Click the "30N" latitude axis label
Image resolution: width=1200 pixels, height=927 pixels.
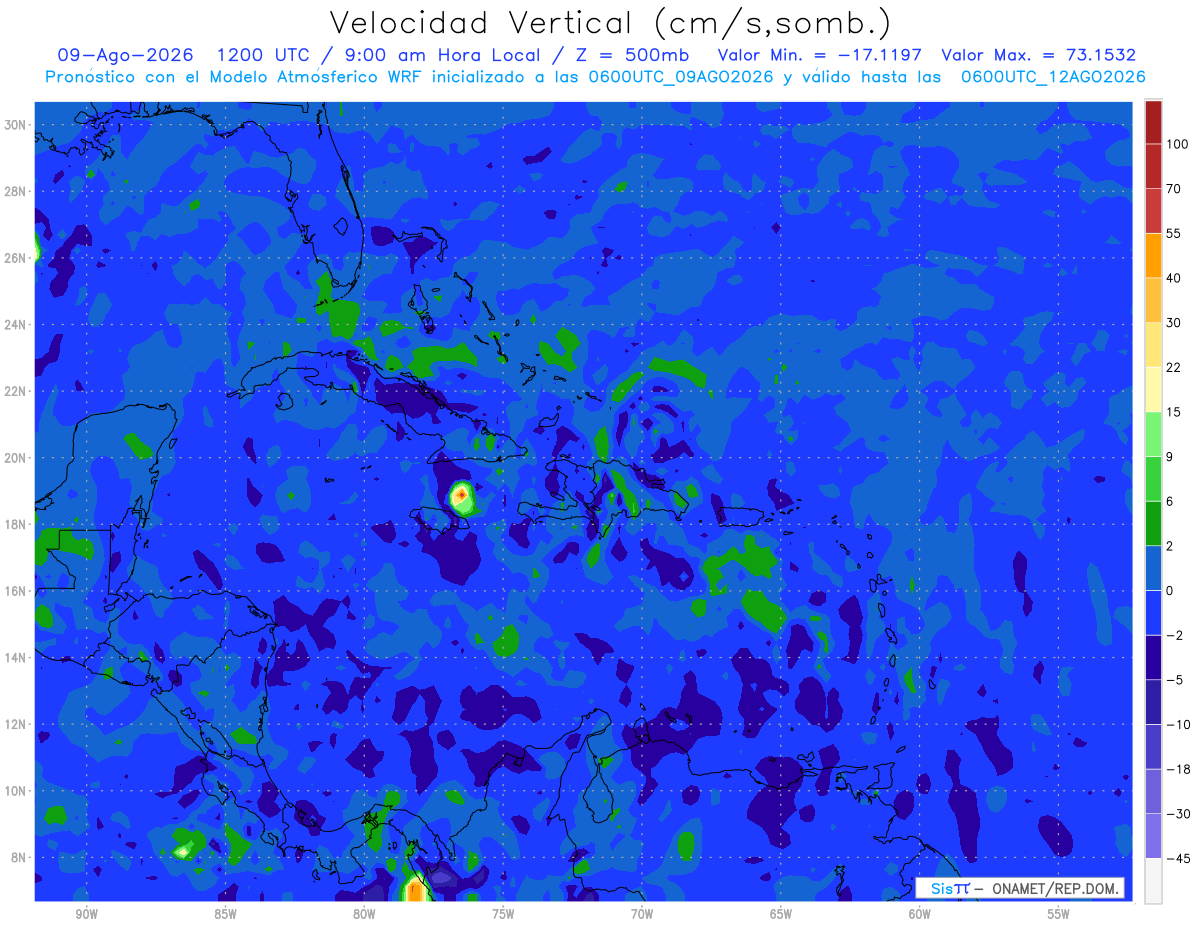coord(17,124)
